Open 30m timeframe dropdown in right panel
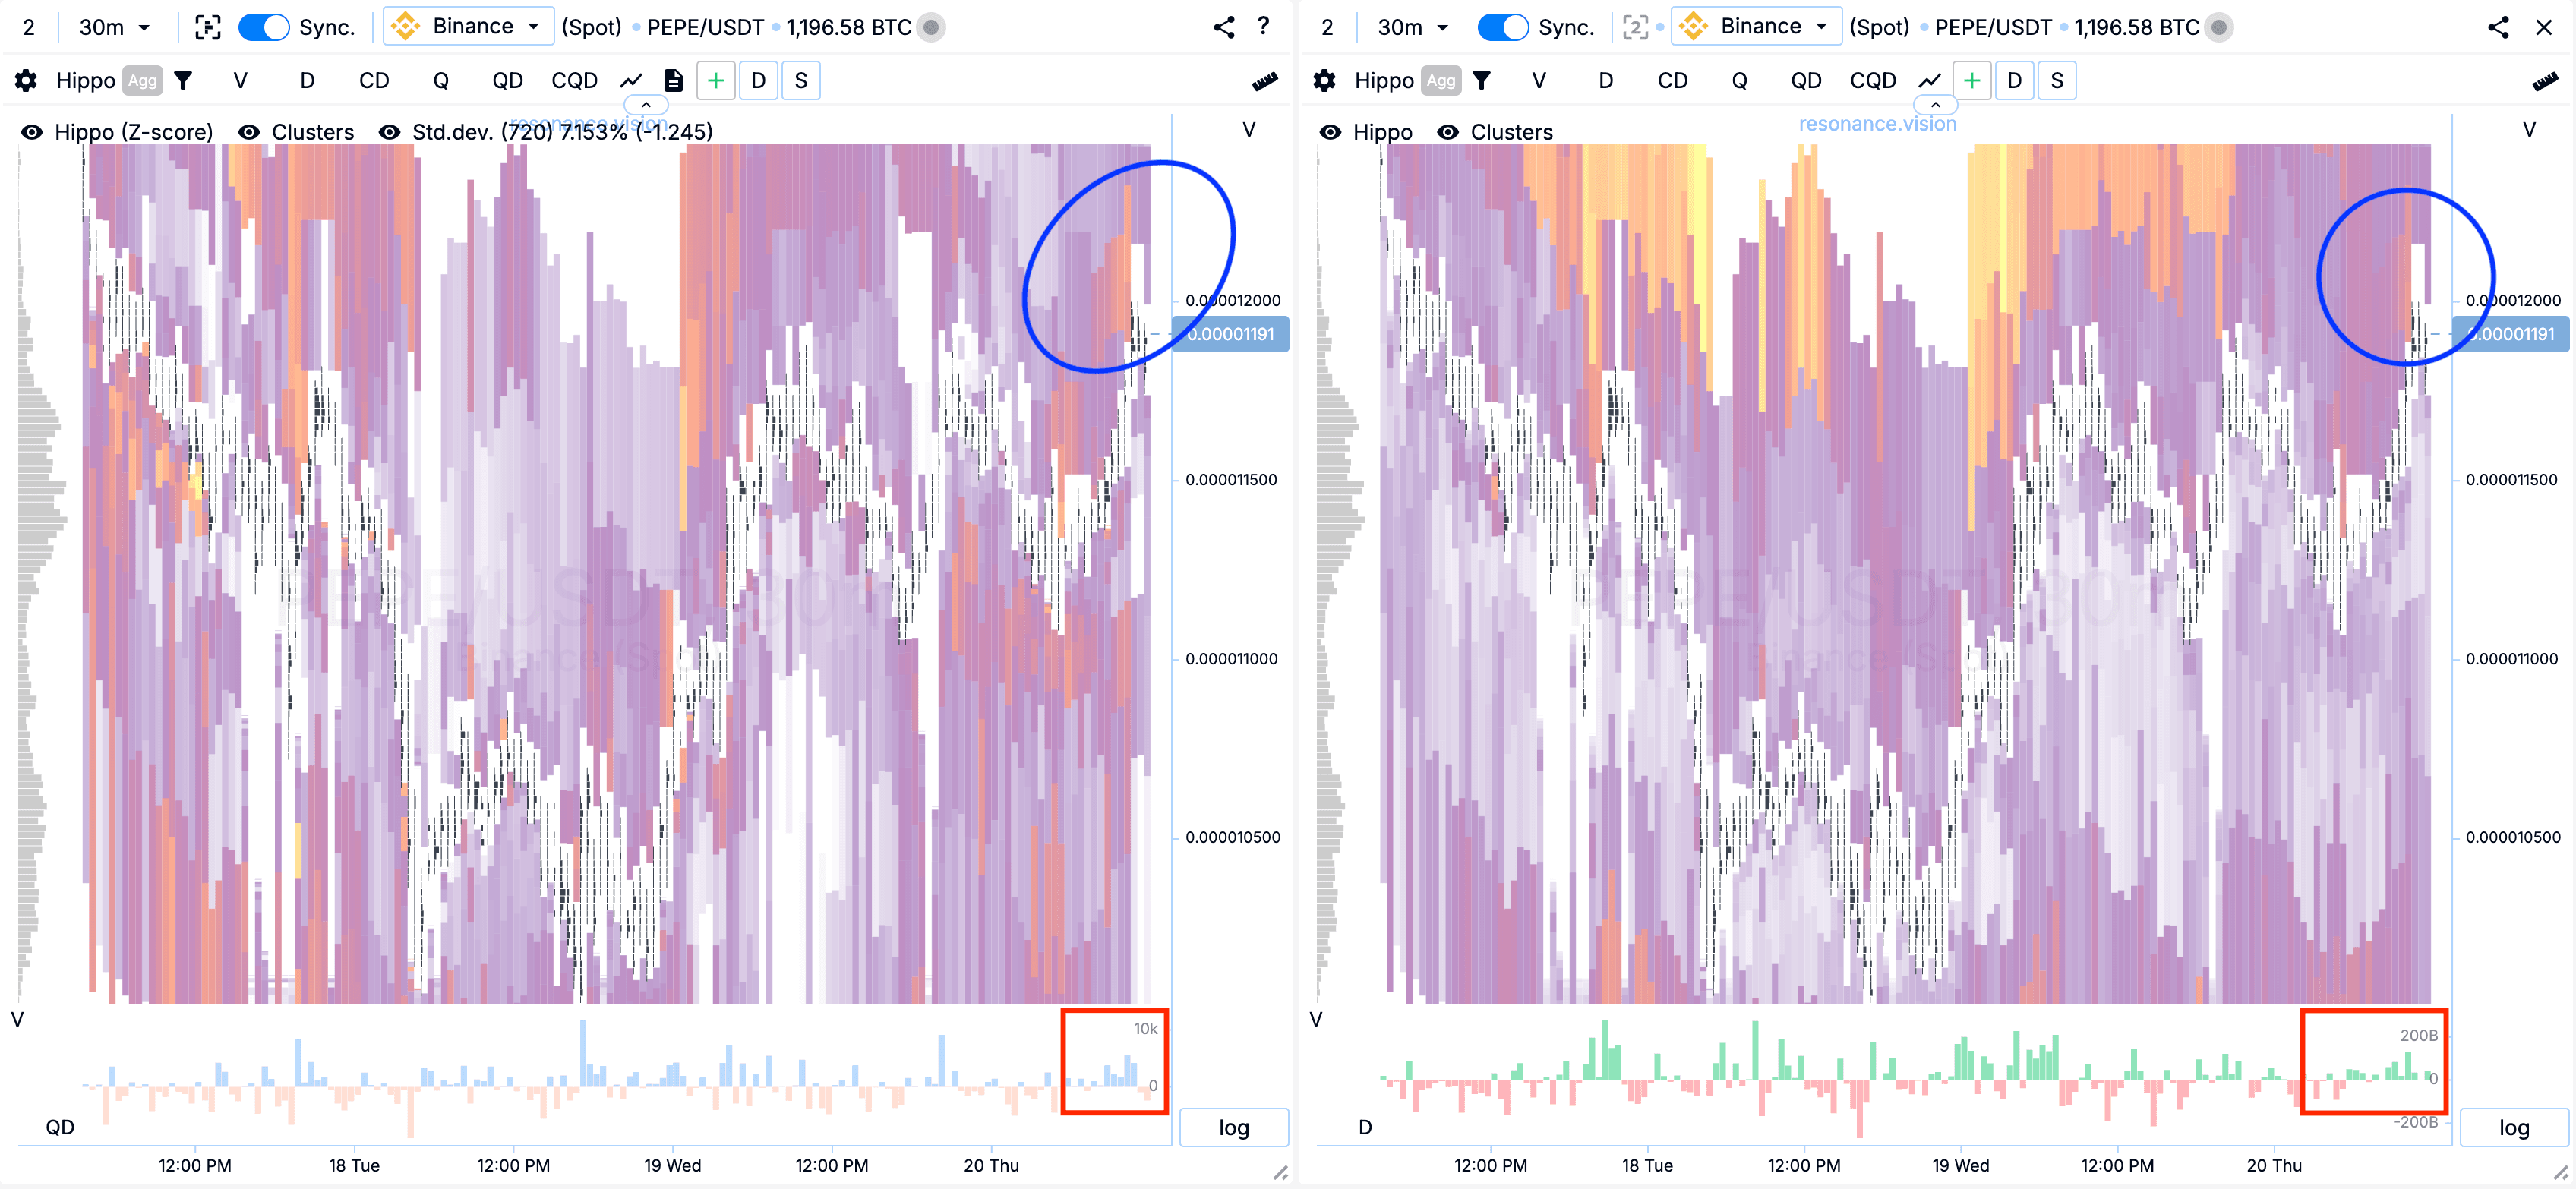Viewport: 2576px width, 1189px height. 1412,27
